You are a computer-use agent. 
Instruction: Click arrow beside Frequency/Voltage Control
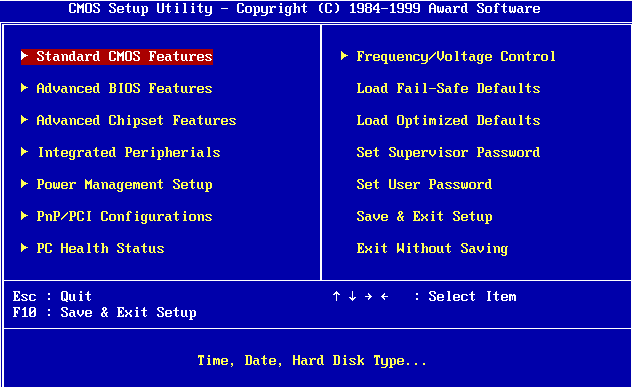pyautogui.click(x=344, y=56)
